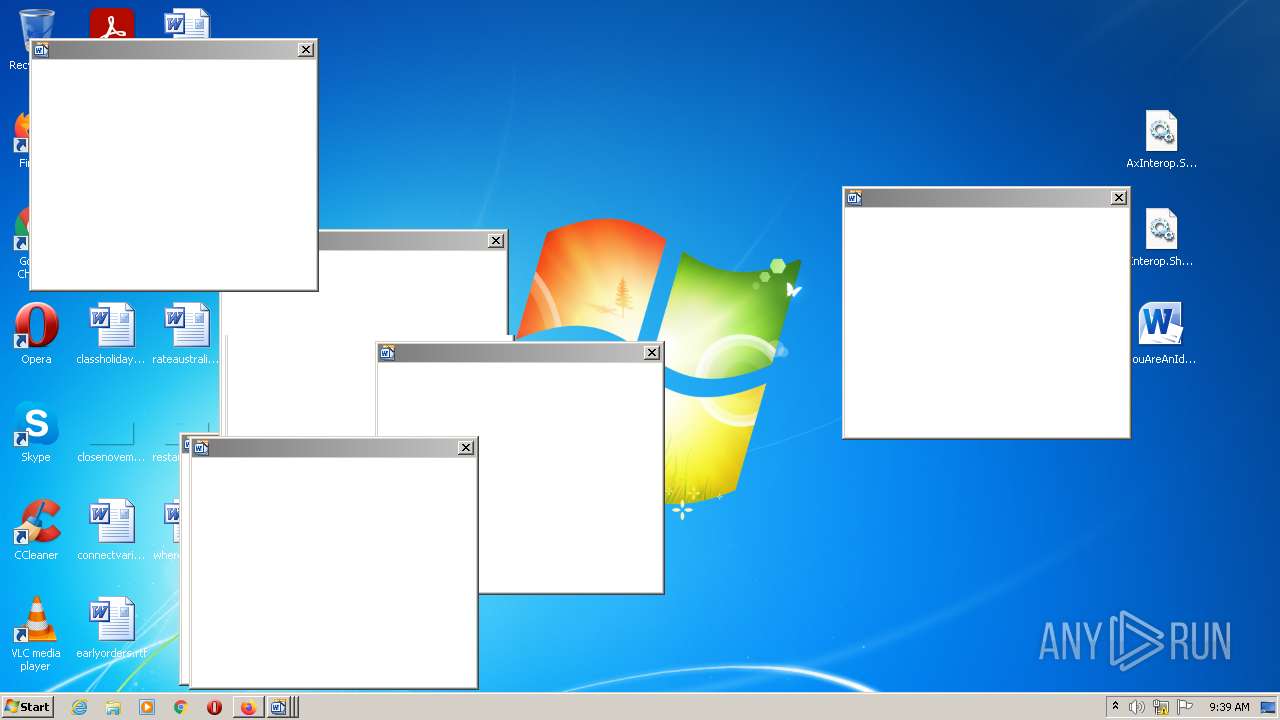Select the Adobe Acrobat desktop icon
The width and height of the screenshot is (1280, 720).
coord(111,23)
